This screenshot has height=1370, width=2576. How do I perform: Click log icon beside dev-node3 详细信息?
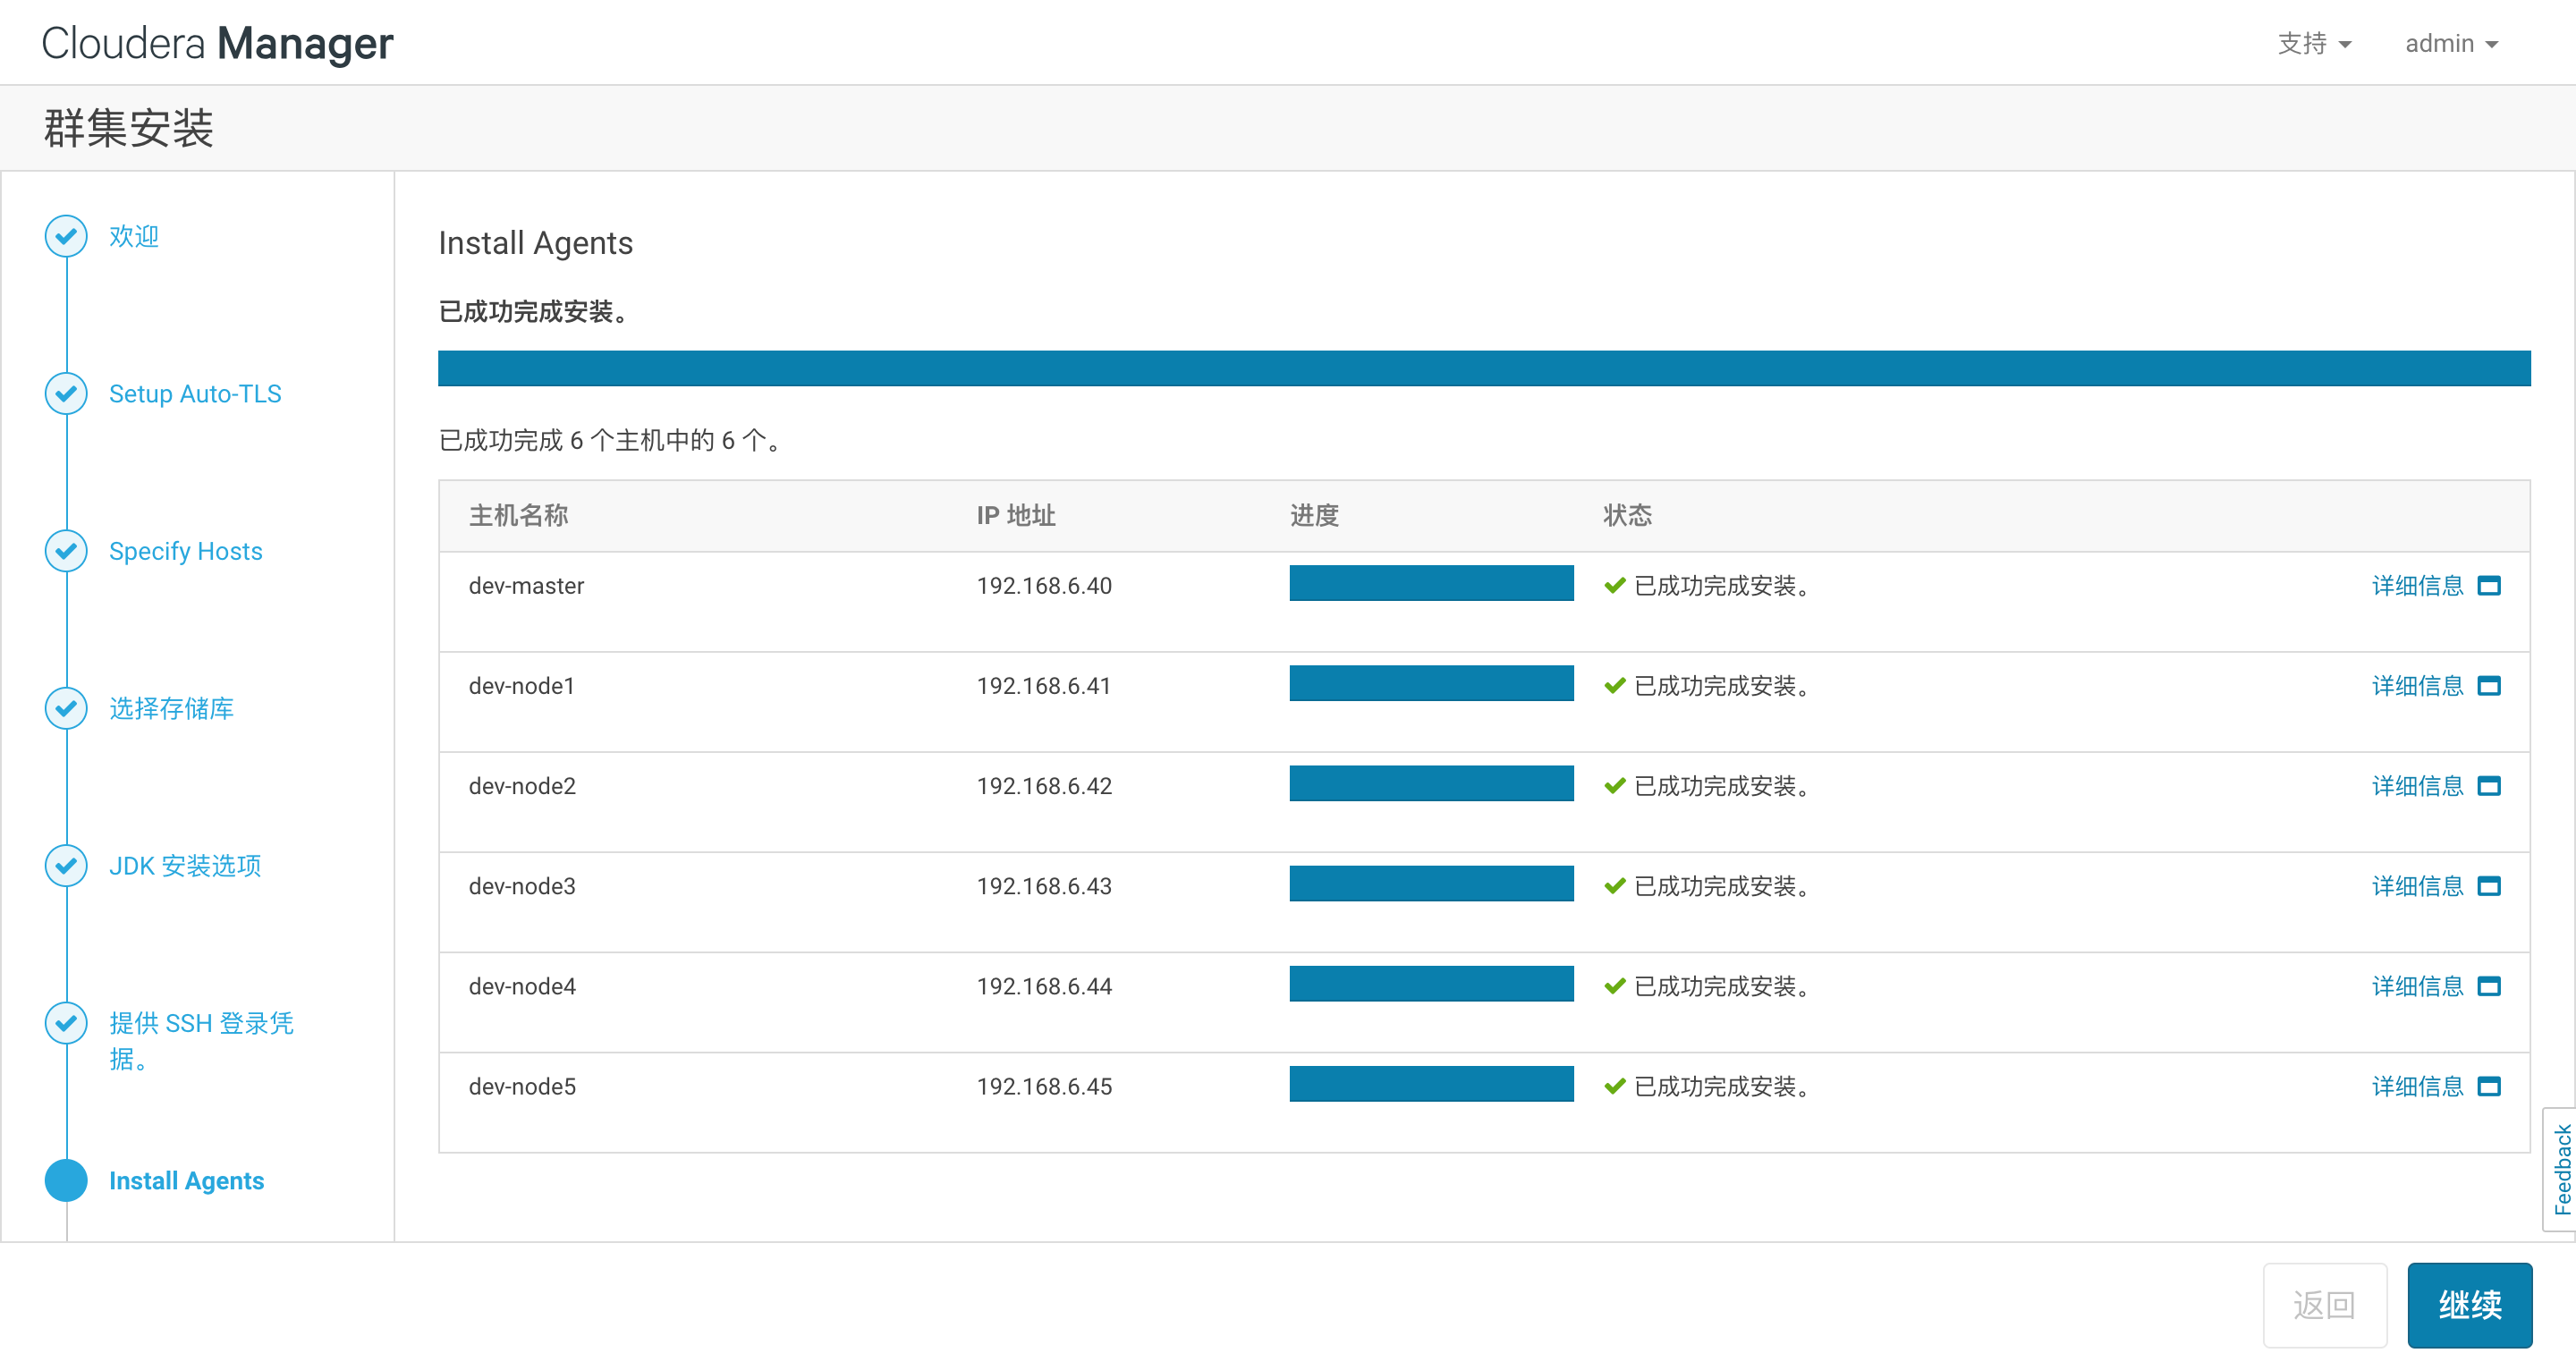pyautogui.click(x=2491, y=886)
